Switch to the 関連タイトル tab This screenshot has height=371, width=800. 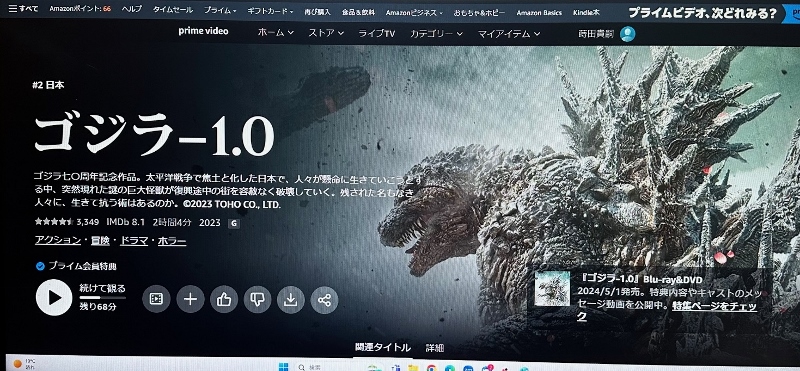click(x=383, y=348)
